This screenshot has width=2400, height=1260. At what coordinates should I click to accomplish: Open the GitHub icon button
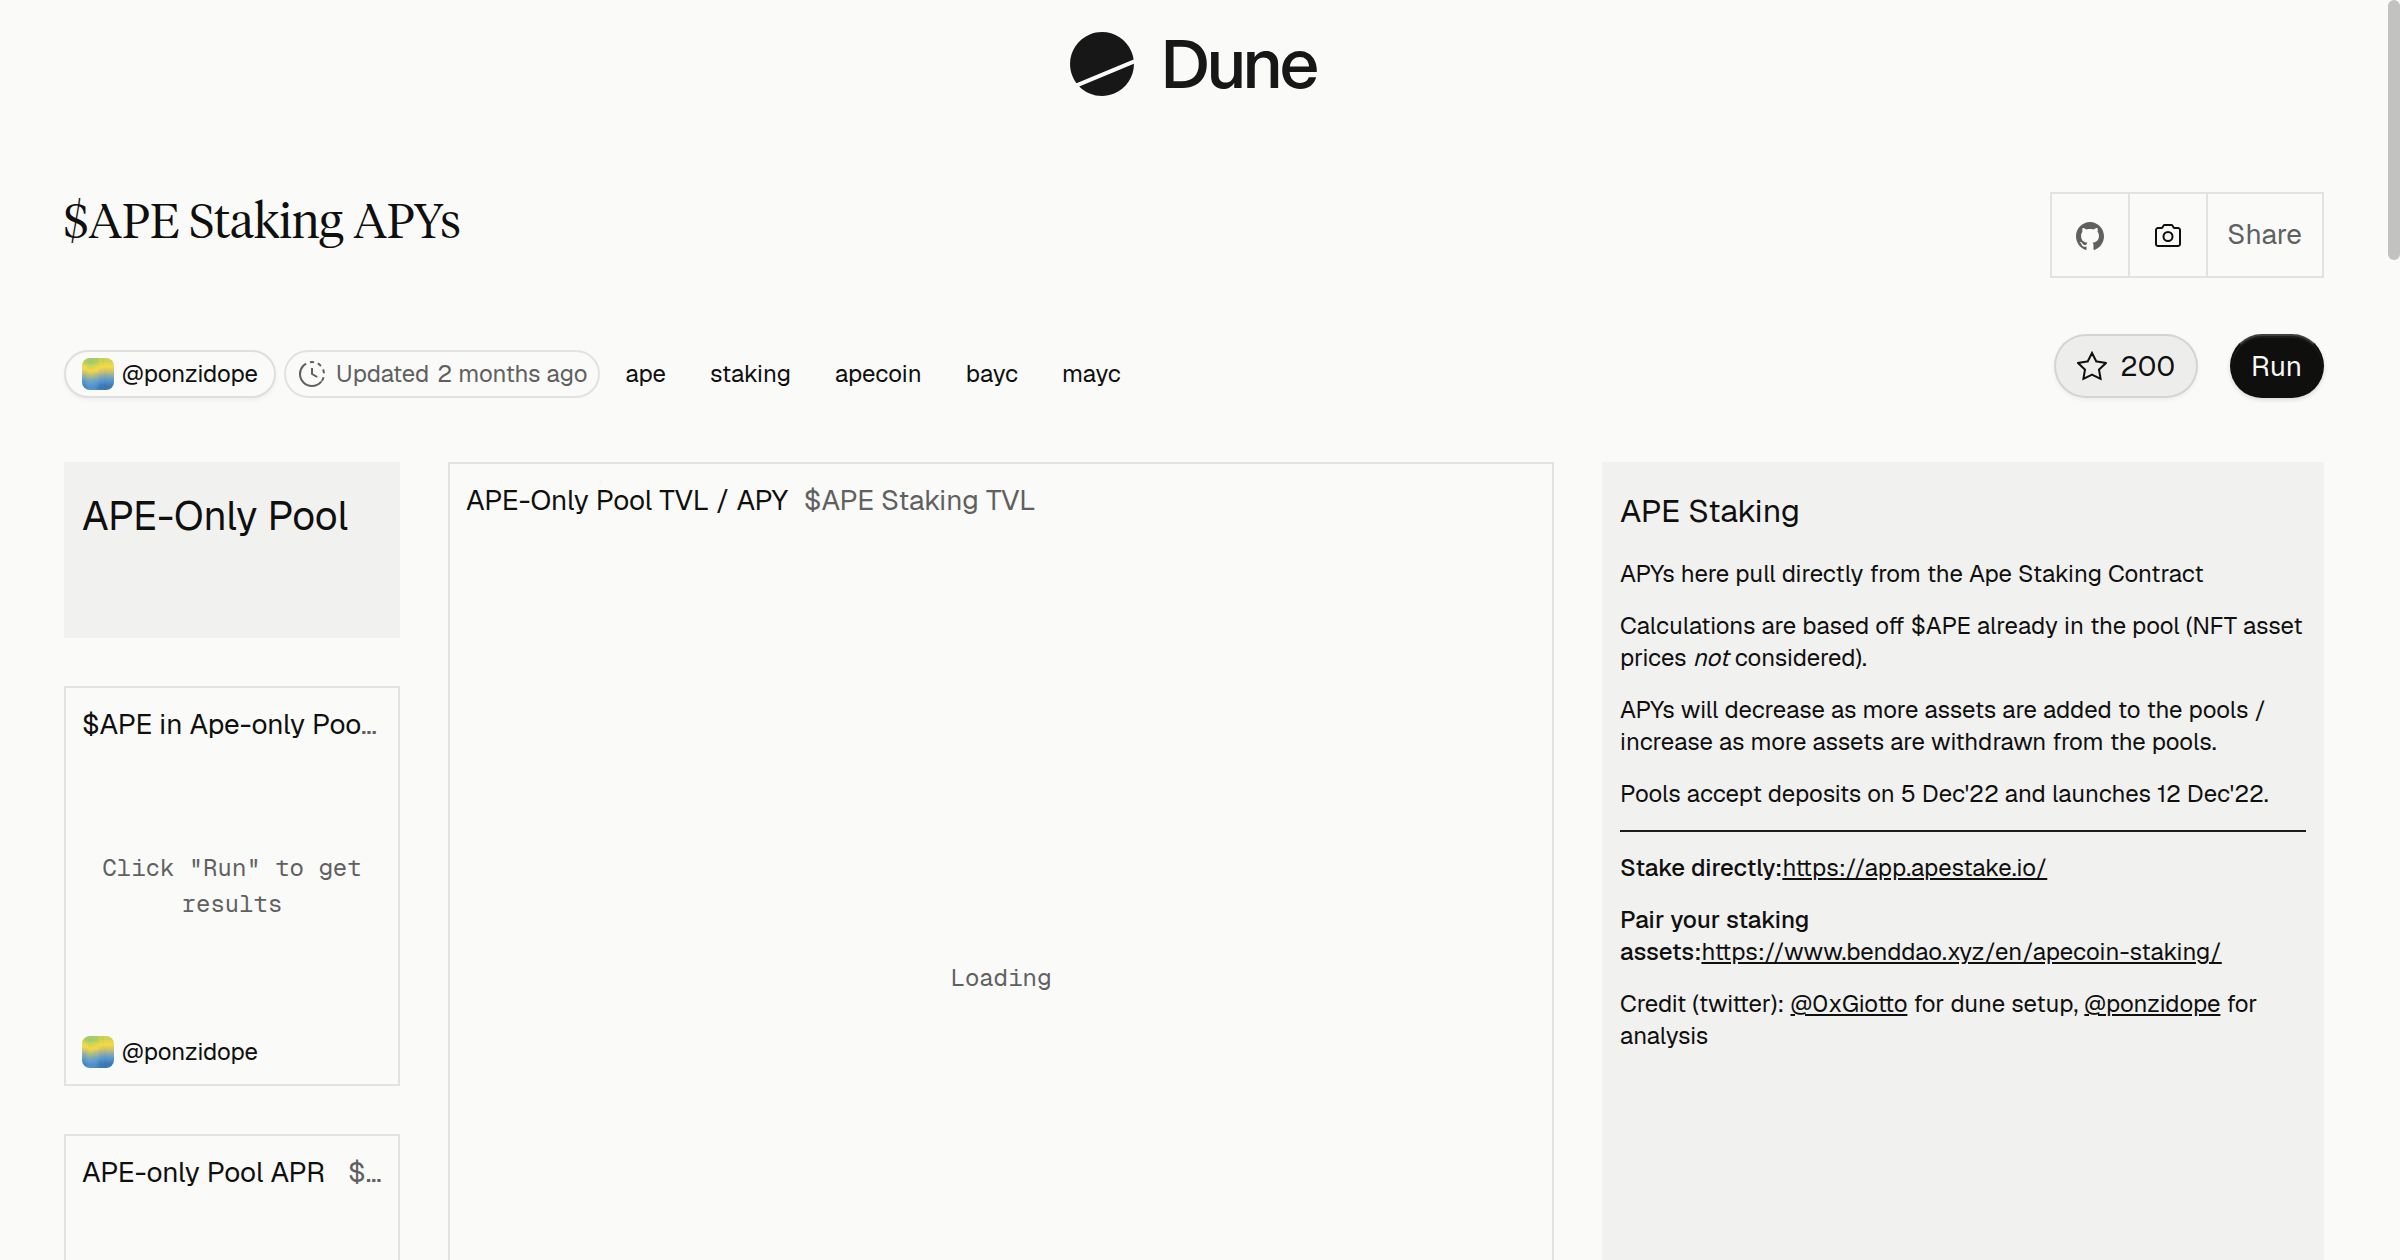pos(2090,235)
